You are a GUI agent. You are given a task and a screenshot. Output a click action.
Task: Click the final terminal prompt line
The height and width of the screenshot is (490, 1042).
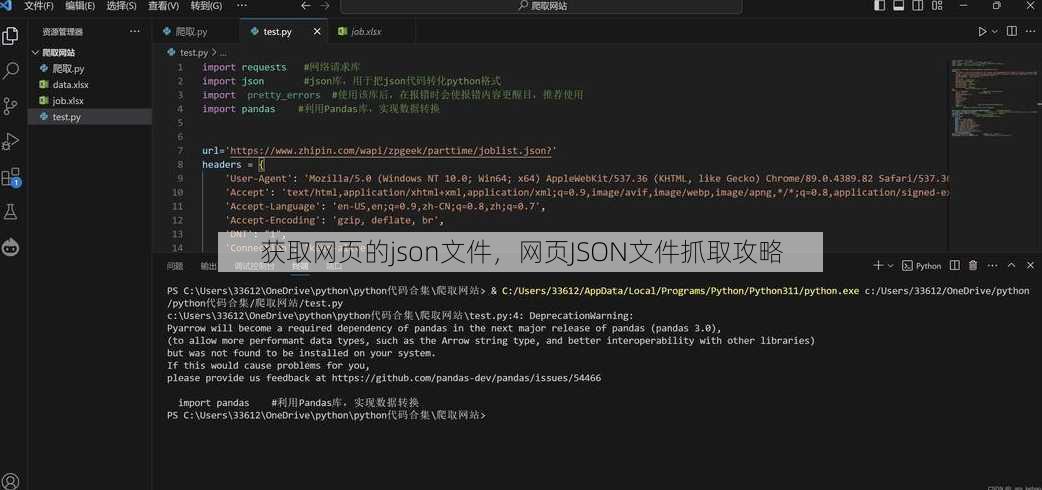(x=326, y=415)
